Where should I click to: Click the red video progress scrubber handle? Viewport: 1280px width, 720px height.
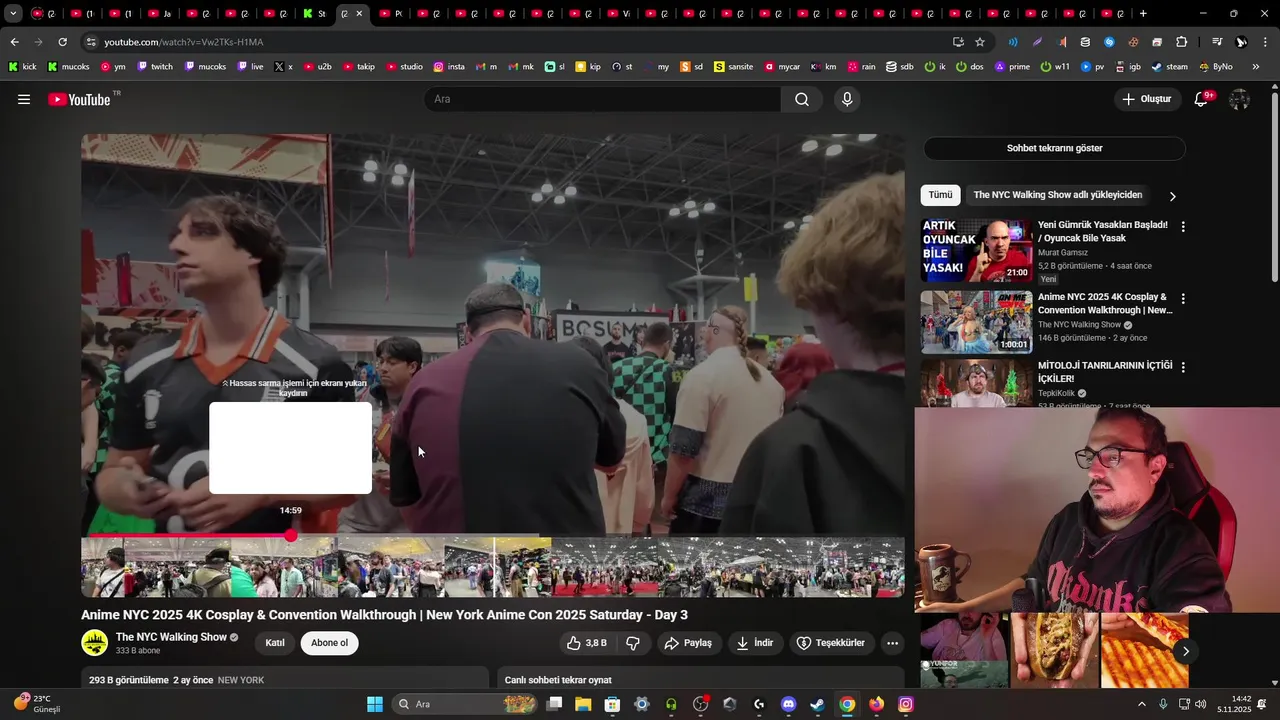(x=290, y=536)
